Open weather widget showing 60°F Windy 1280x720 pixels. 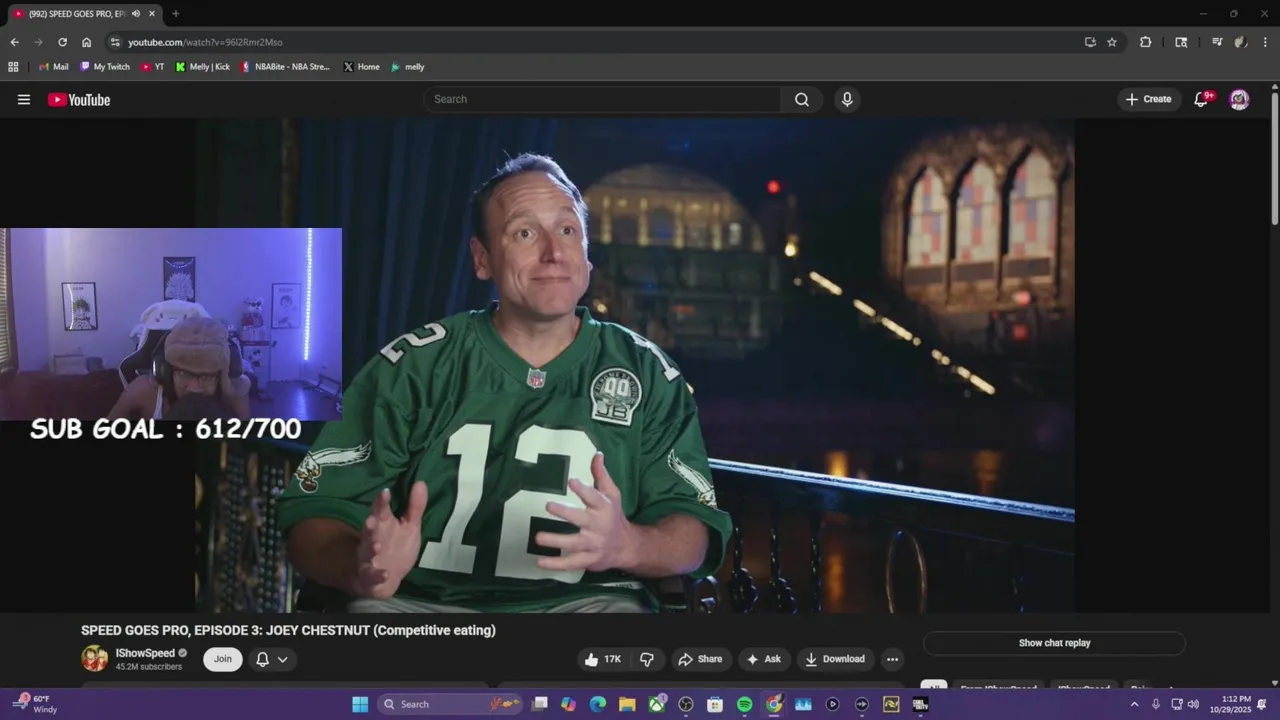point(34,704)
